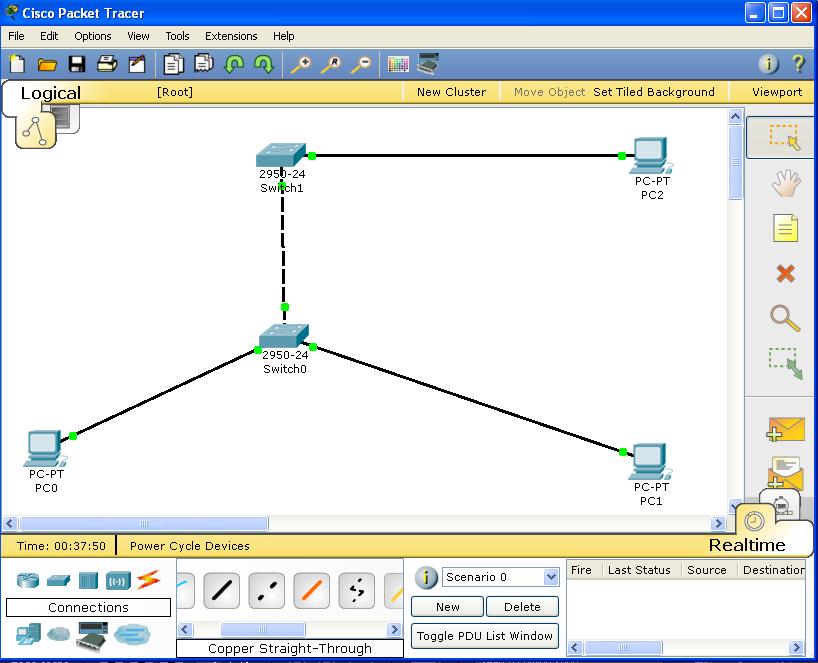Screen dimensions: 818x663
Task: Pick the Copper Cross-Over dashed cable
Action: [x=267, y=590]
